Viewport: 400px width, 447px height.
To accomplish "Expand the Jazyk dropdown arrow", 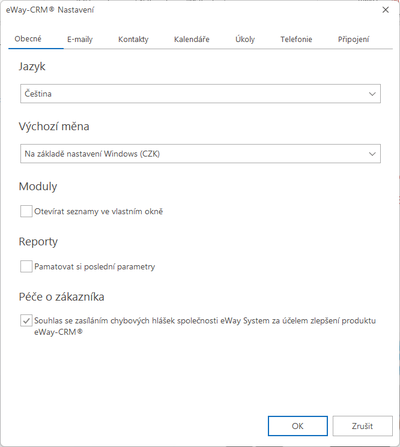I will tap(372, 94).
